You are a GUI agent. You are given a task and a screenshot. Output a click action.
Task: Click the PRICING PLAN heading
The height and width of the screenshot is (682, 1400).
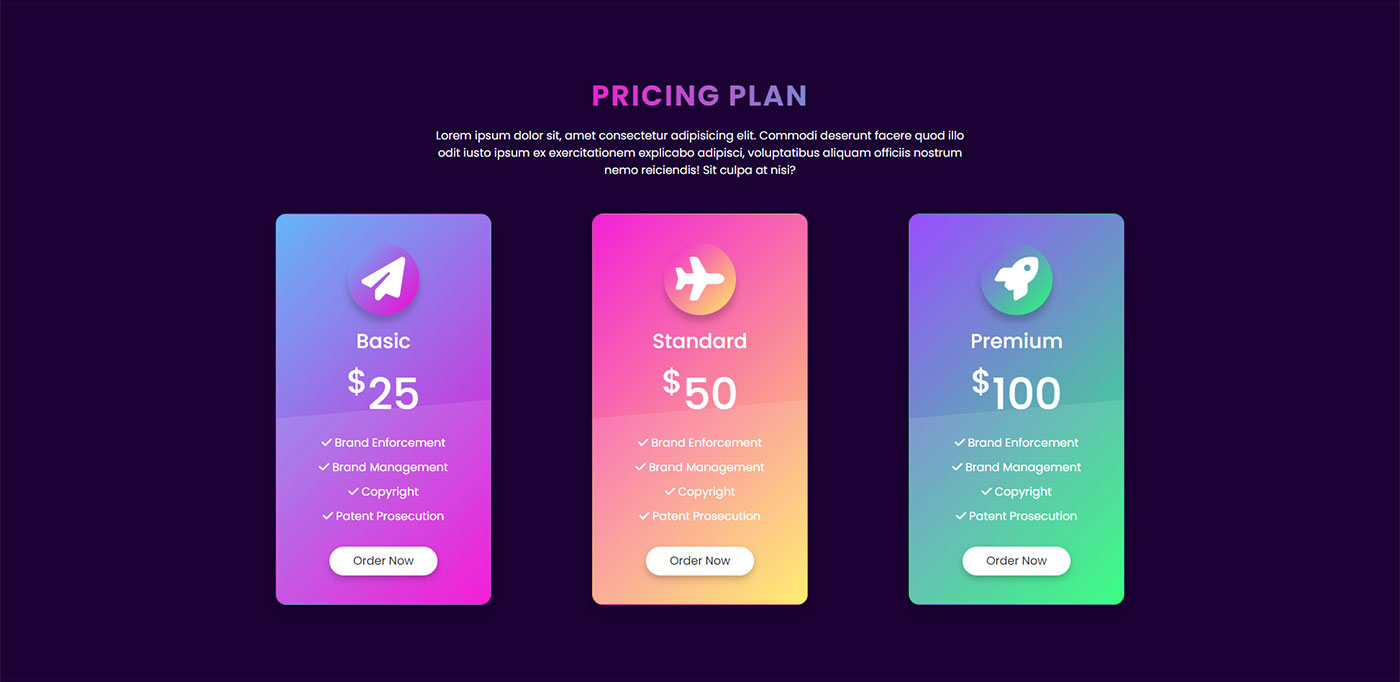[700, 96]
